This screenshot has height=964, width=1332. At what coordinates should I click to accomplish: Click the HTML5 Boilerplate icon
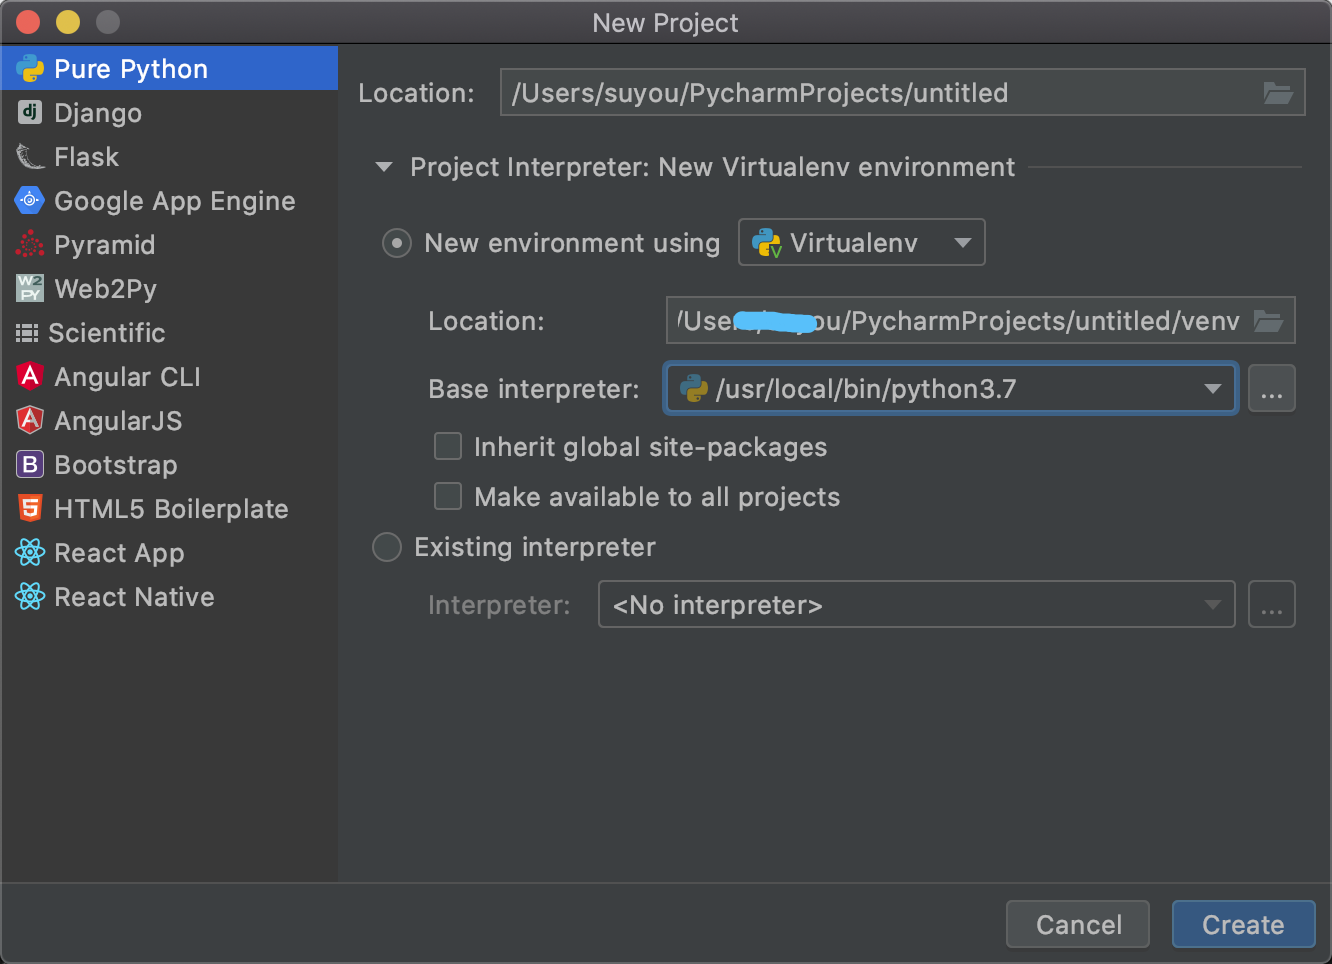[x=30, y=508]
